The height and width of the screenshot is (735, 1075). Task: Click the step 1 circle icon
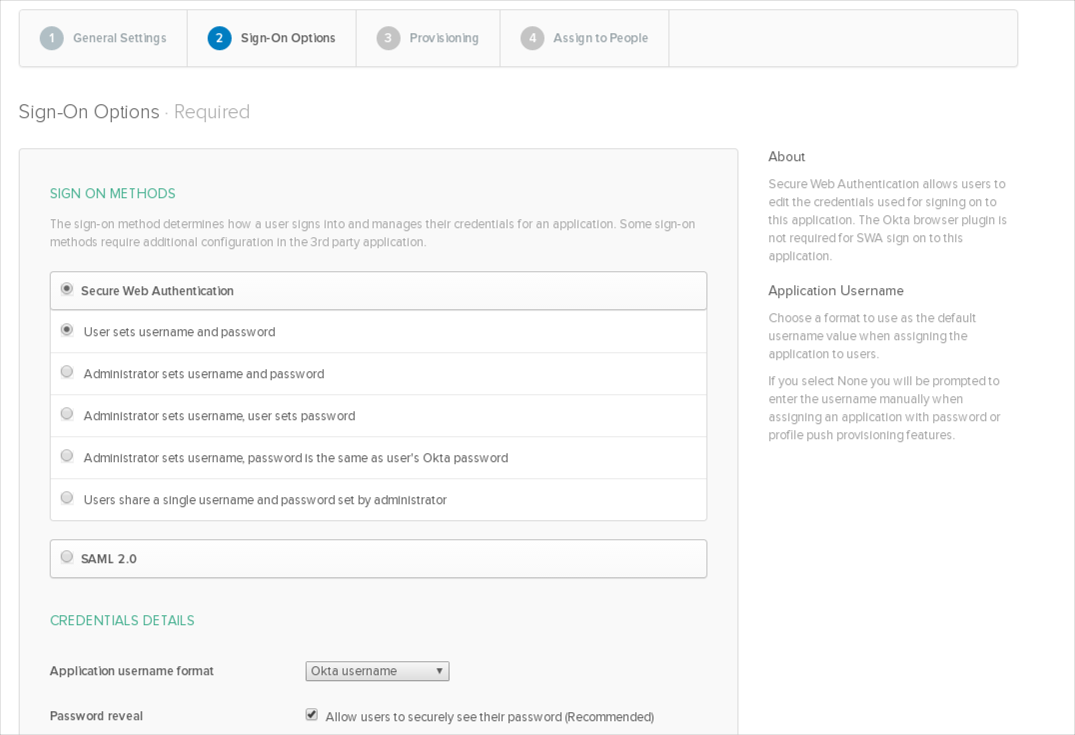point(51,38)
